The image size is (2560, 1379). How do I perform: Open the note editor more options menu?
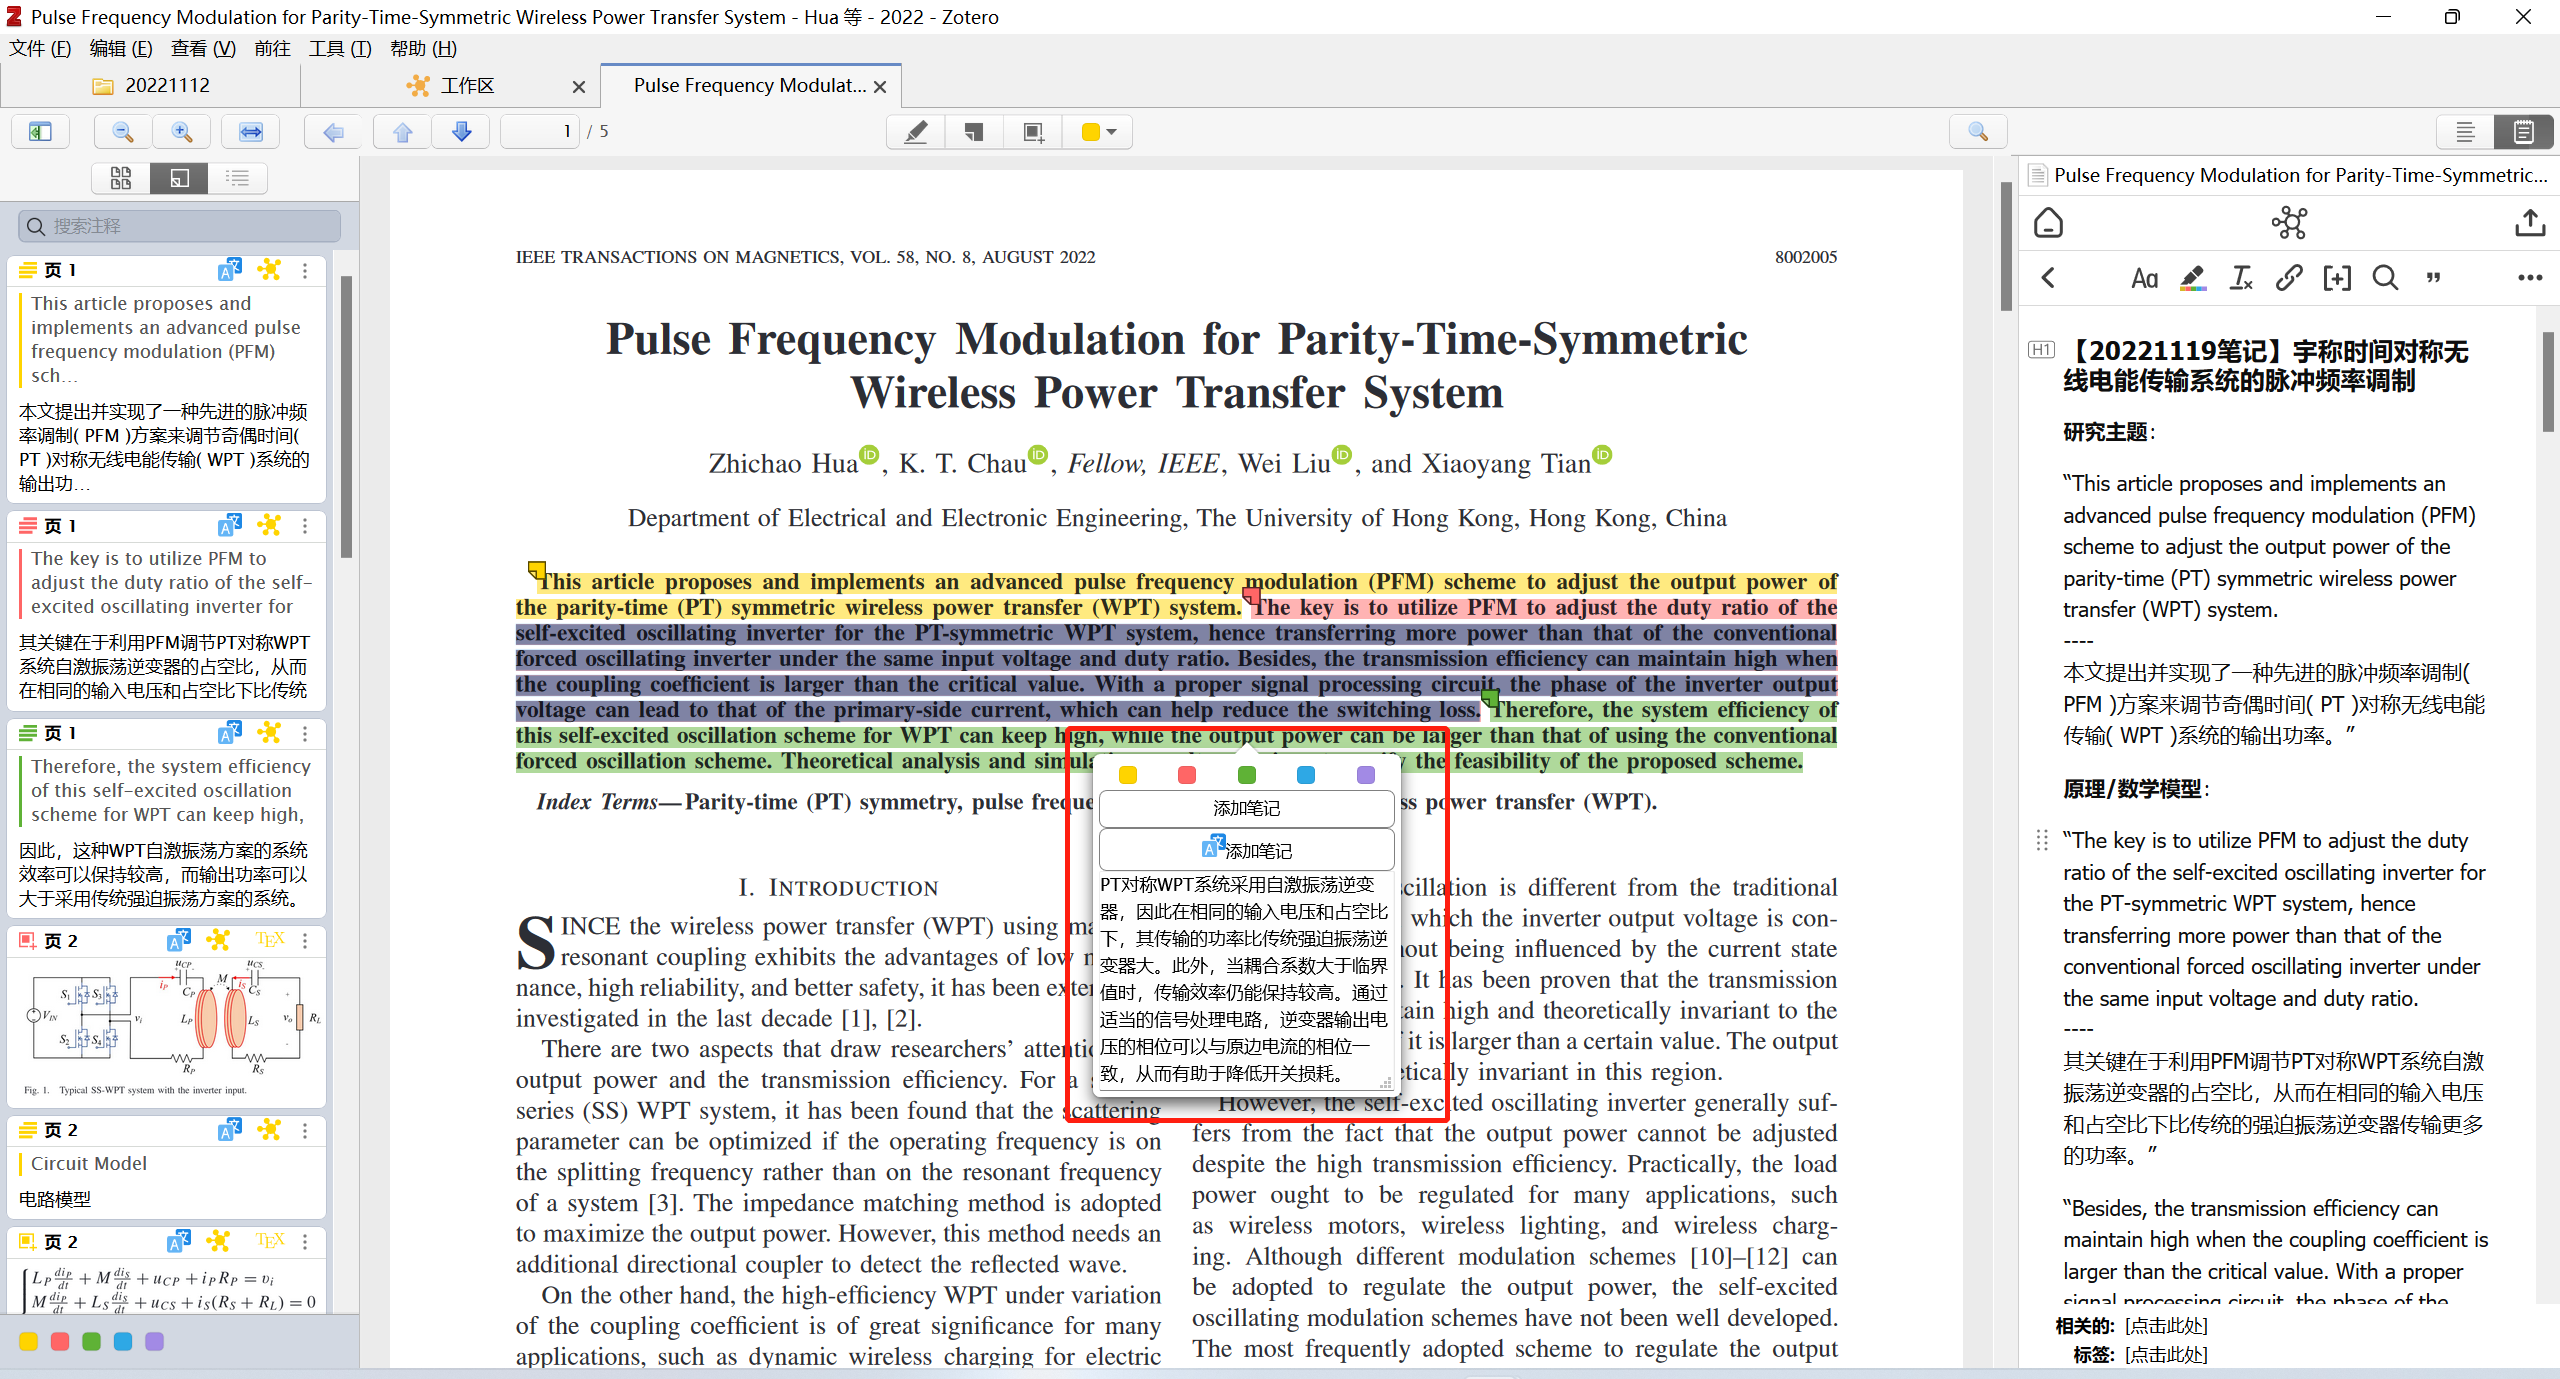click(x=2529, y=278)
